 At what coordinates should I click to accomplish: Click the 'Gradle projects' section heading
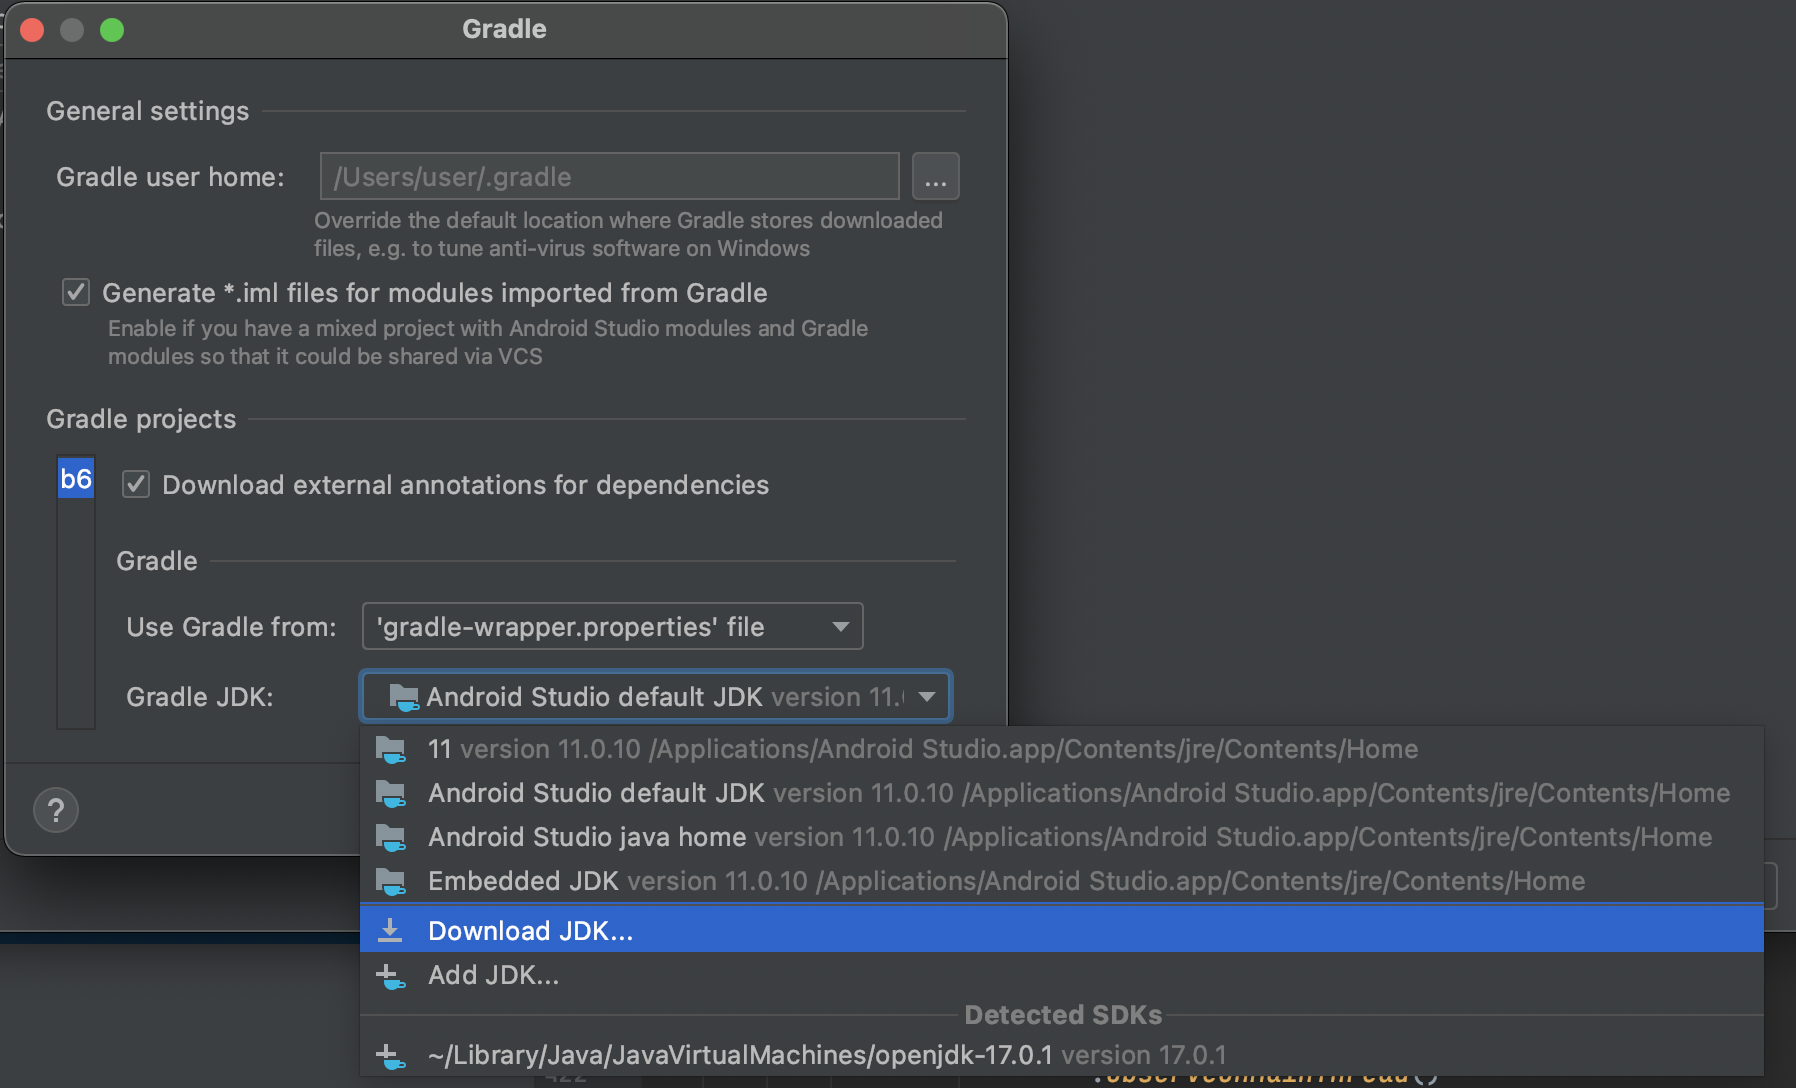coord(141,419)
